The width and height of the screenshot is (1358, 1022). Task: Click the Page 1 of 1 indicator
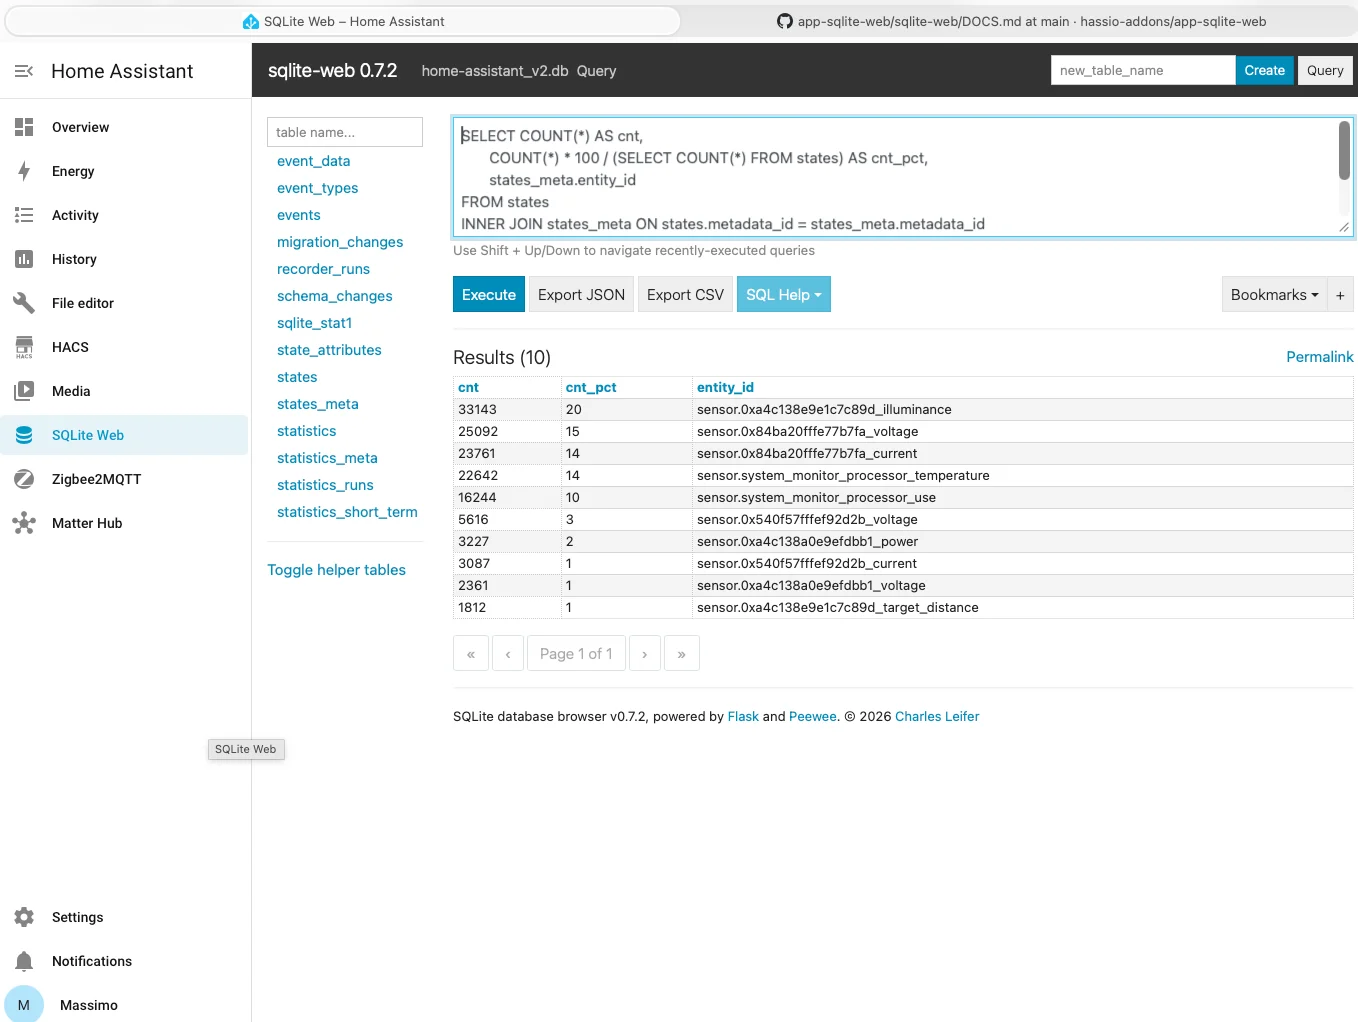(x=576, y=653)
